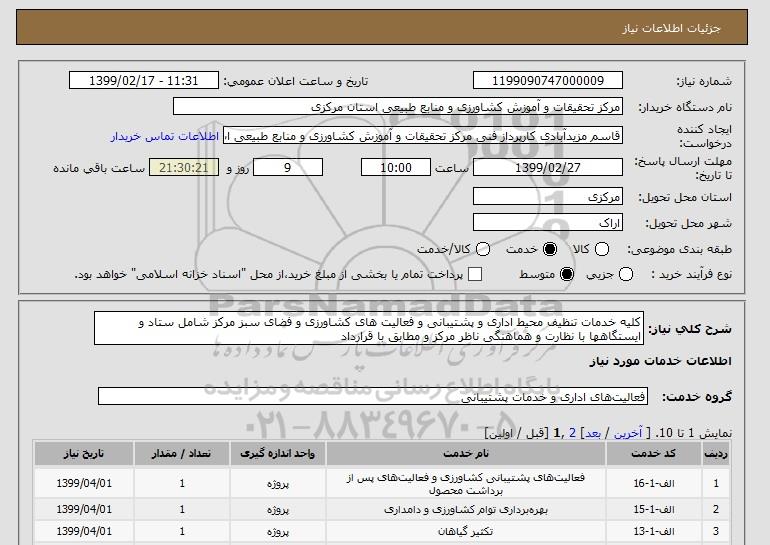Open the اطلاعات تماس خریدار link

tap(165, 136)
